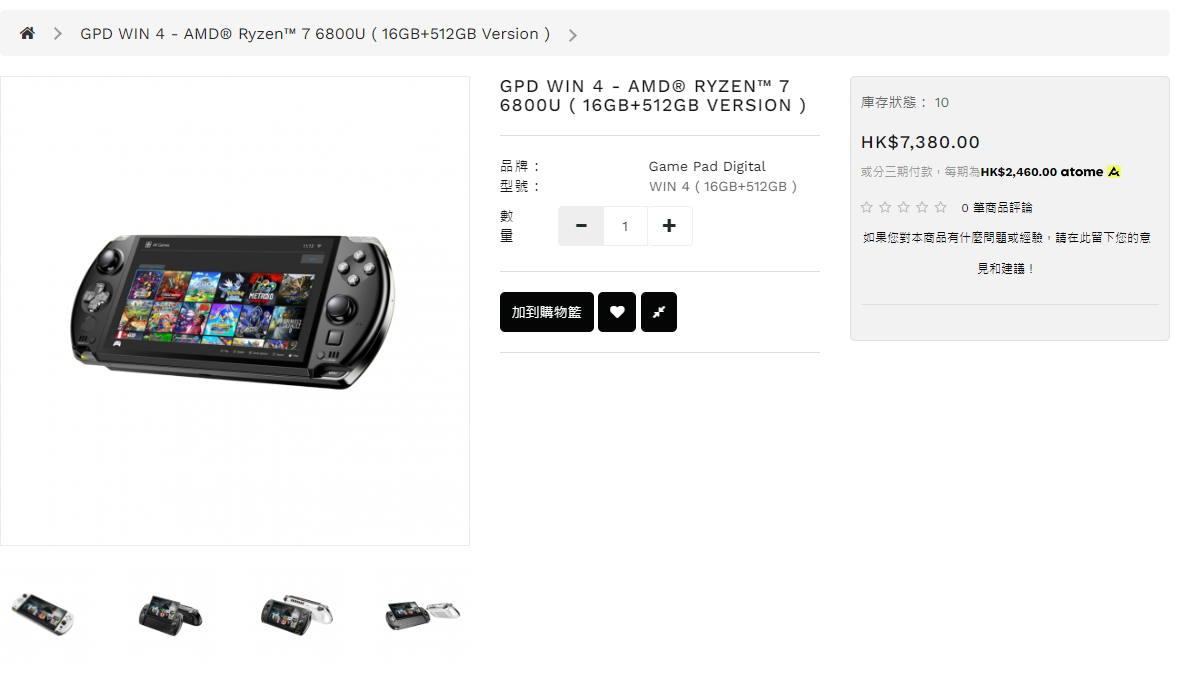The height and width of the screenshot is (676, 1179).
Task: Click the first rating star
Action: point(867,207)
